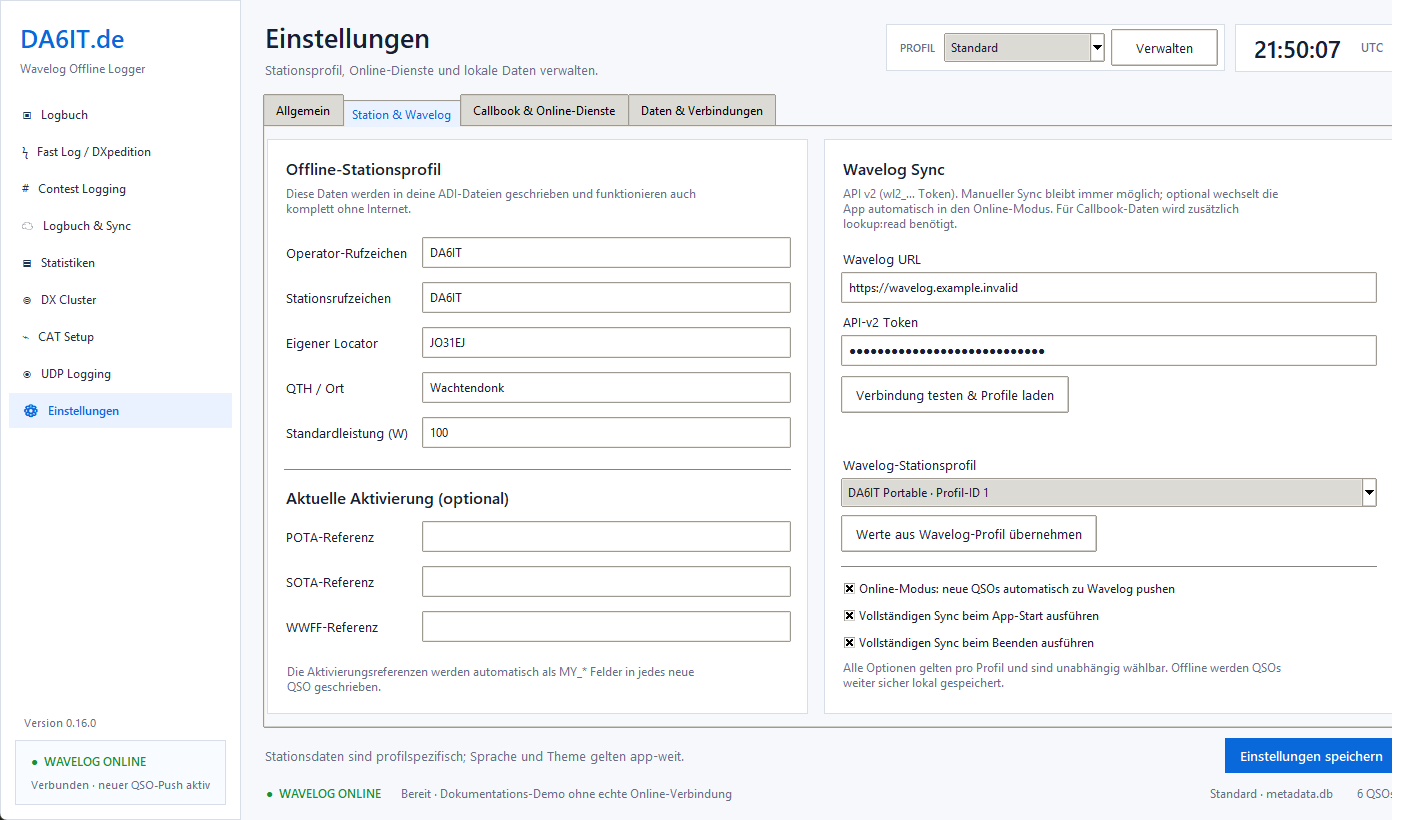1420x820 pixels.
Task: Open the PROFIL Standard dropdown
Action: click(1024, 47)
